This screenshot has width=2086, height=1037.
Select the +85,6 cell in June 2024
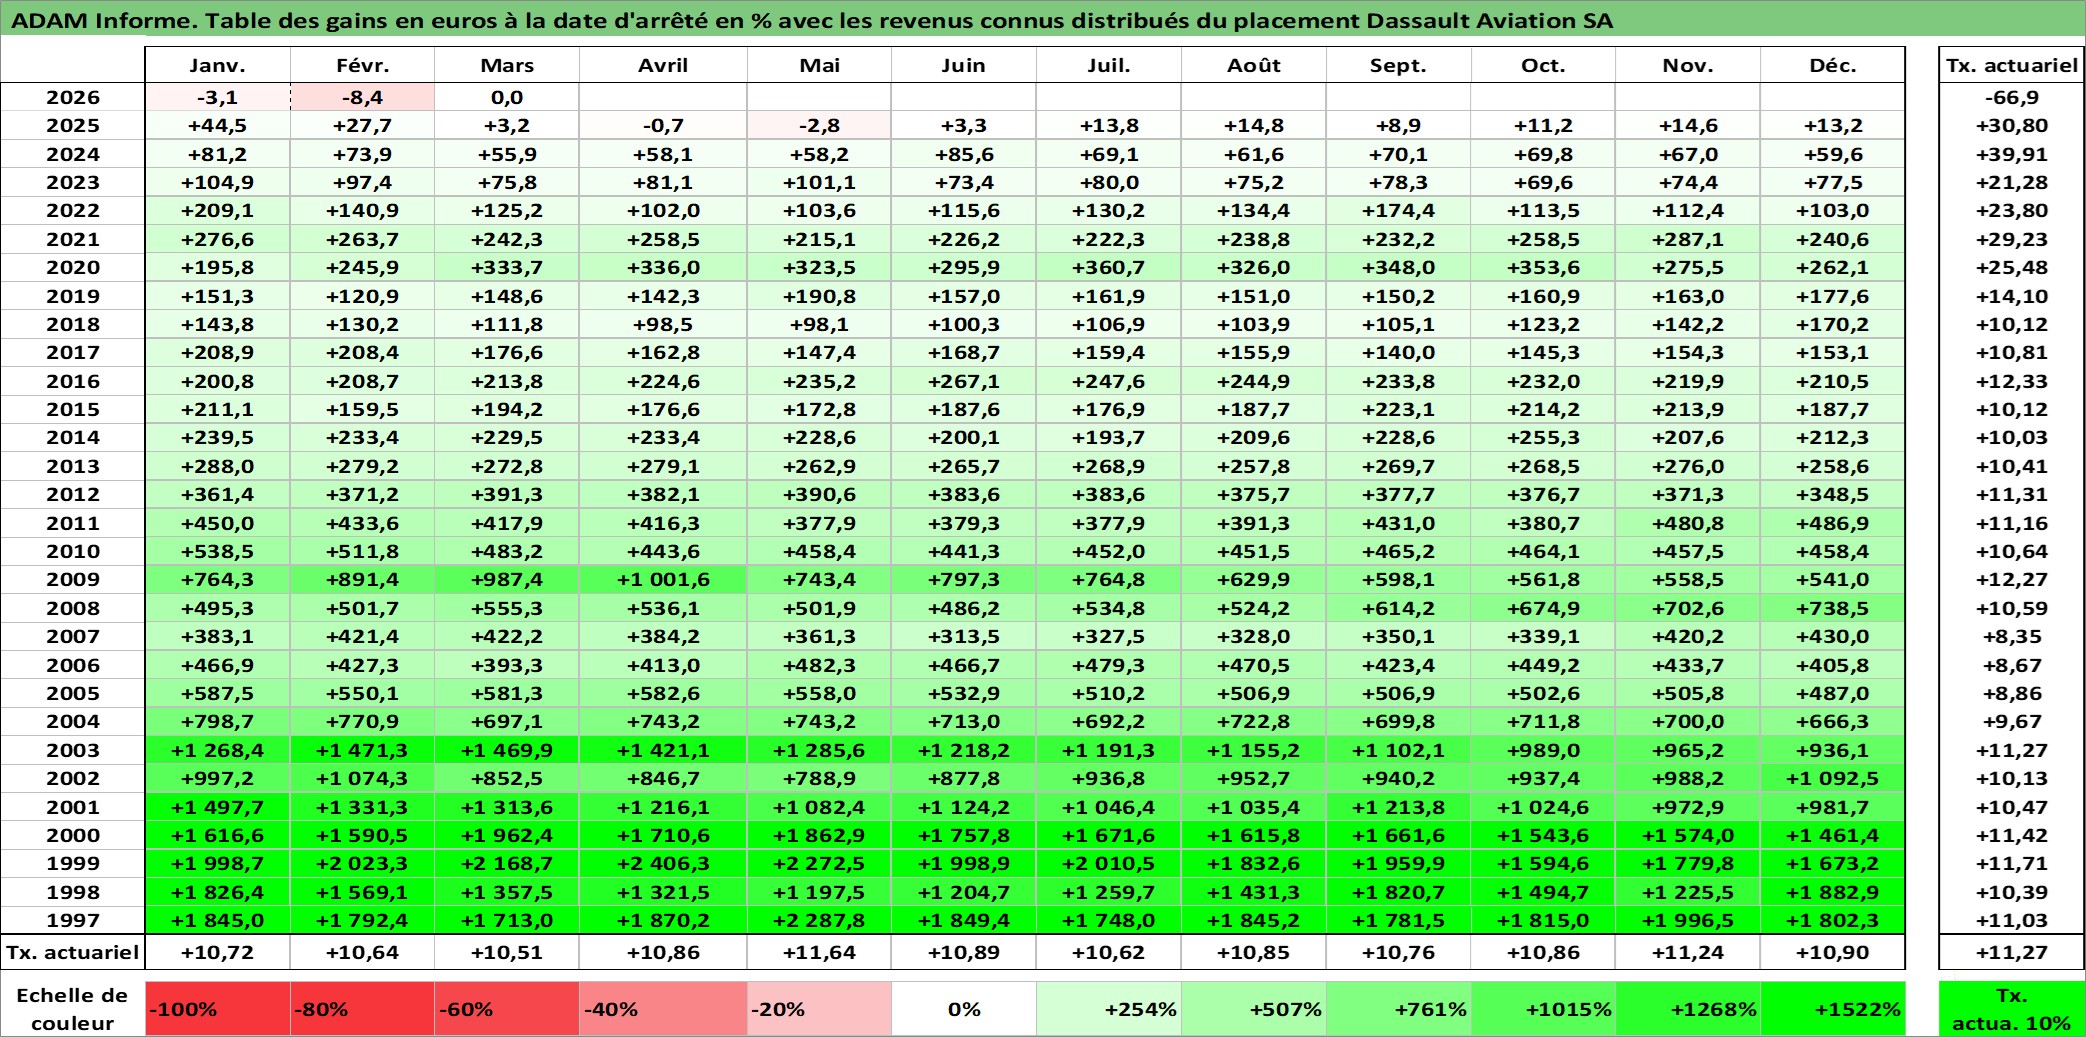pos(964,154)
